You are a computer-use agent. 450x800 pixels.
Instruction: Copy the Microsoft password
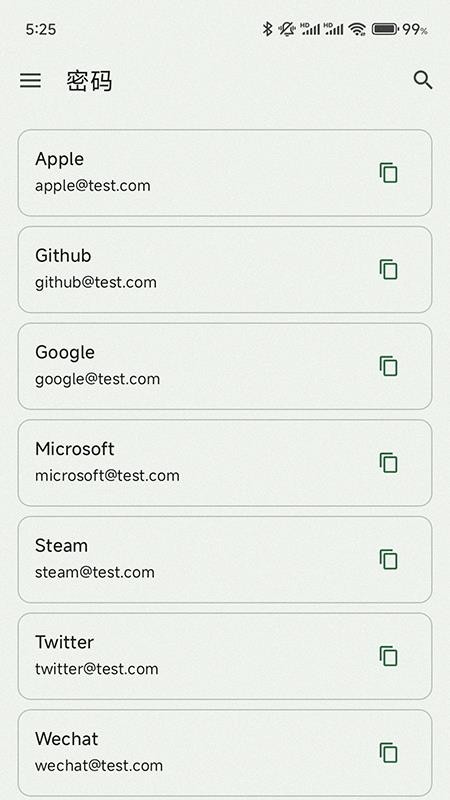[388, 463]
